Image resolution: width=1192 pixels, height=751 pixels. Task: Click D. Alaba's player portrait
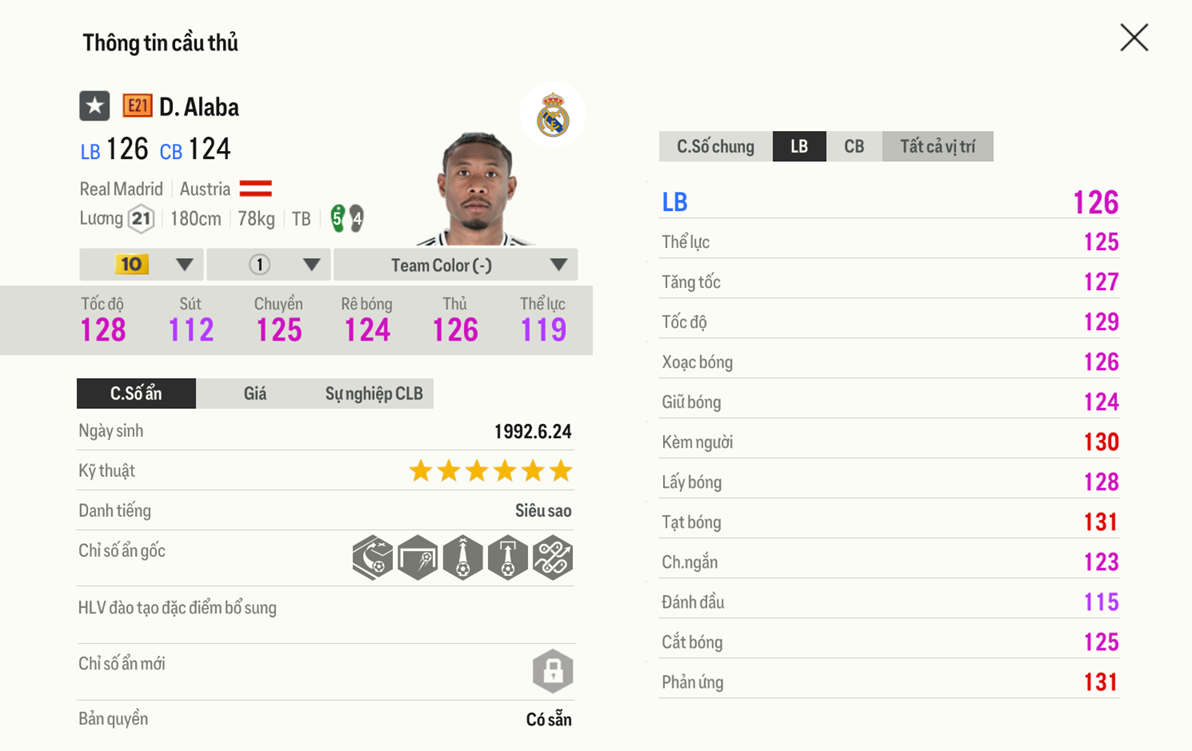tap(475, 190)
